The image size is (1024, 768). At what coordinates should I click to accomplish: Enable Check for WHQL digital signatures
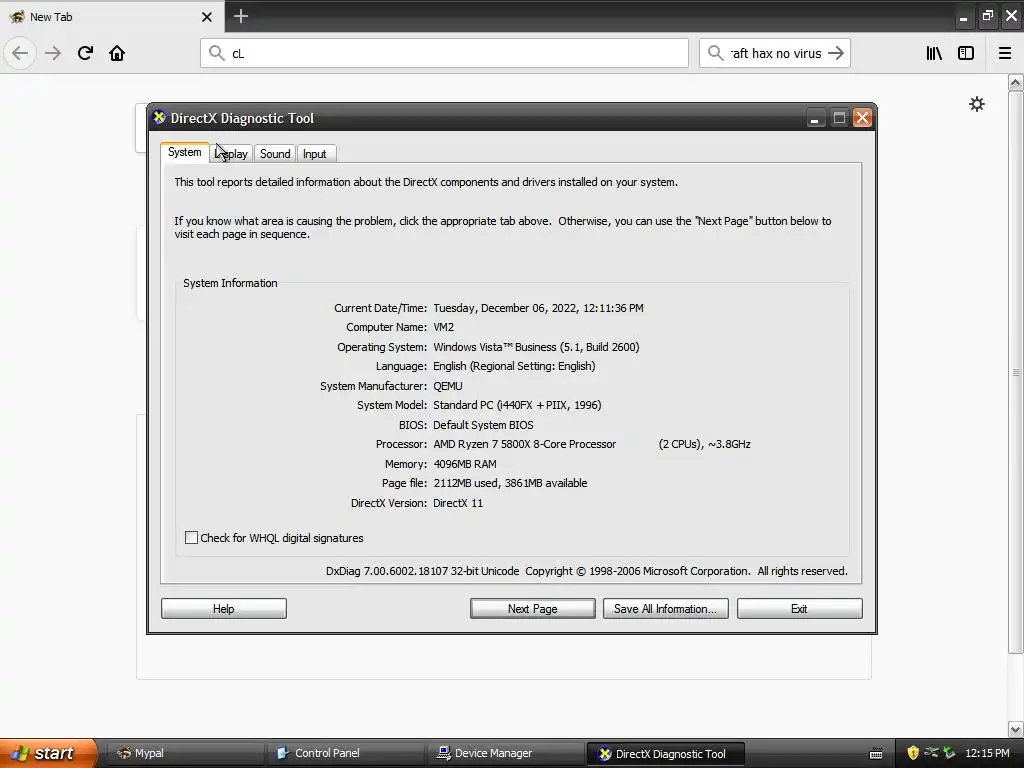[191, 537]
